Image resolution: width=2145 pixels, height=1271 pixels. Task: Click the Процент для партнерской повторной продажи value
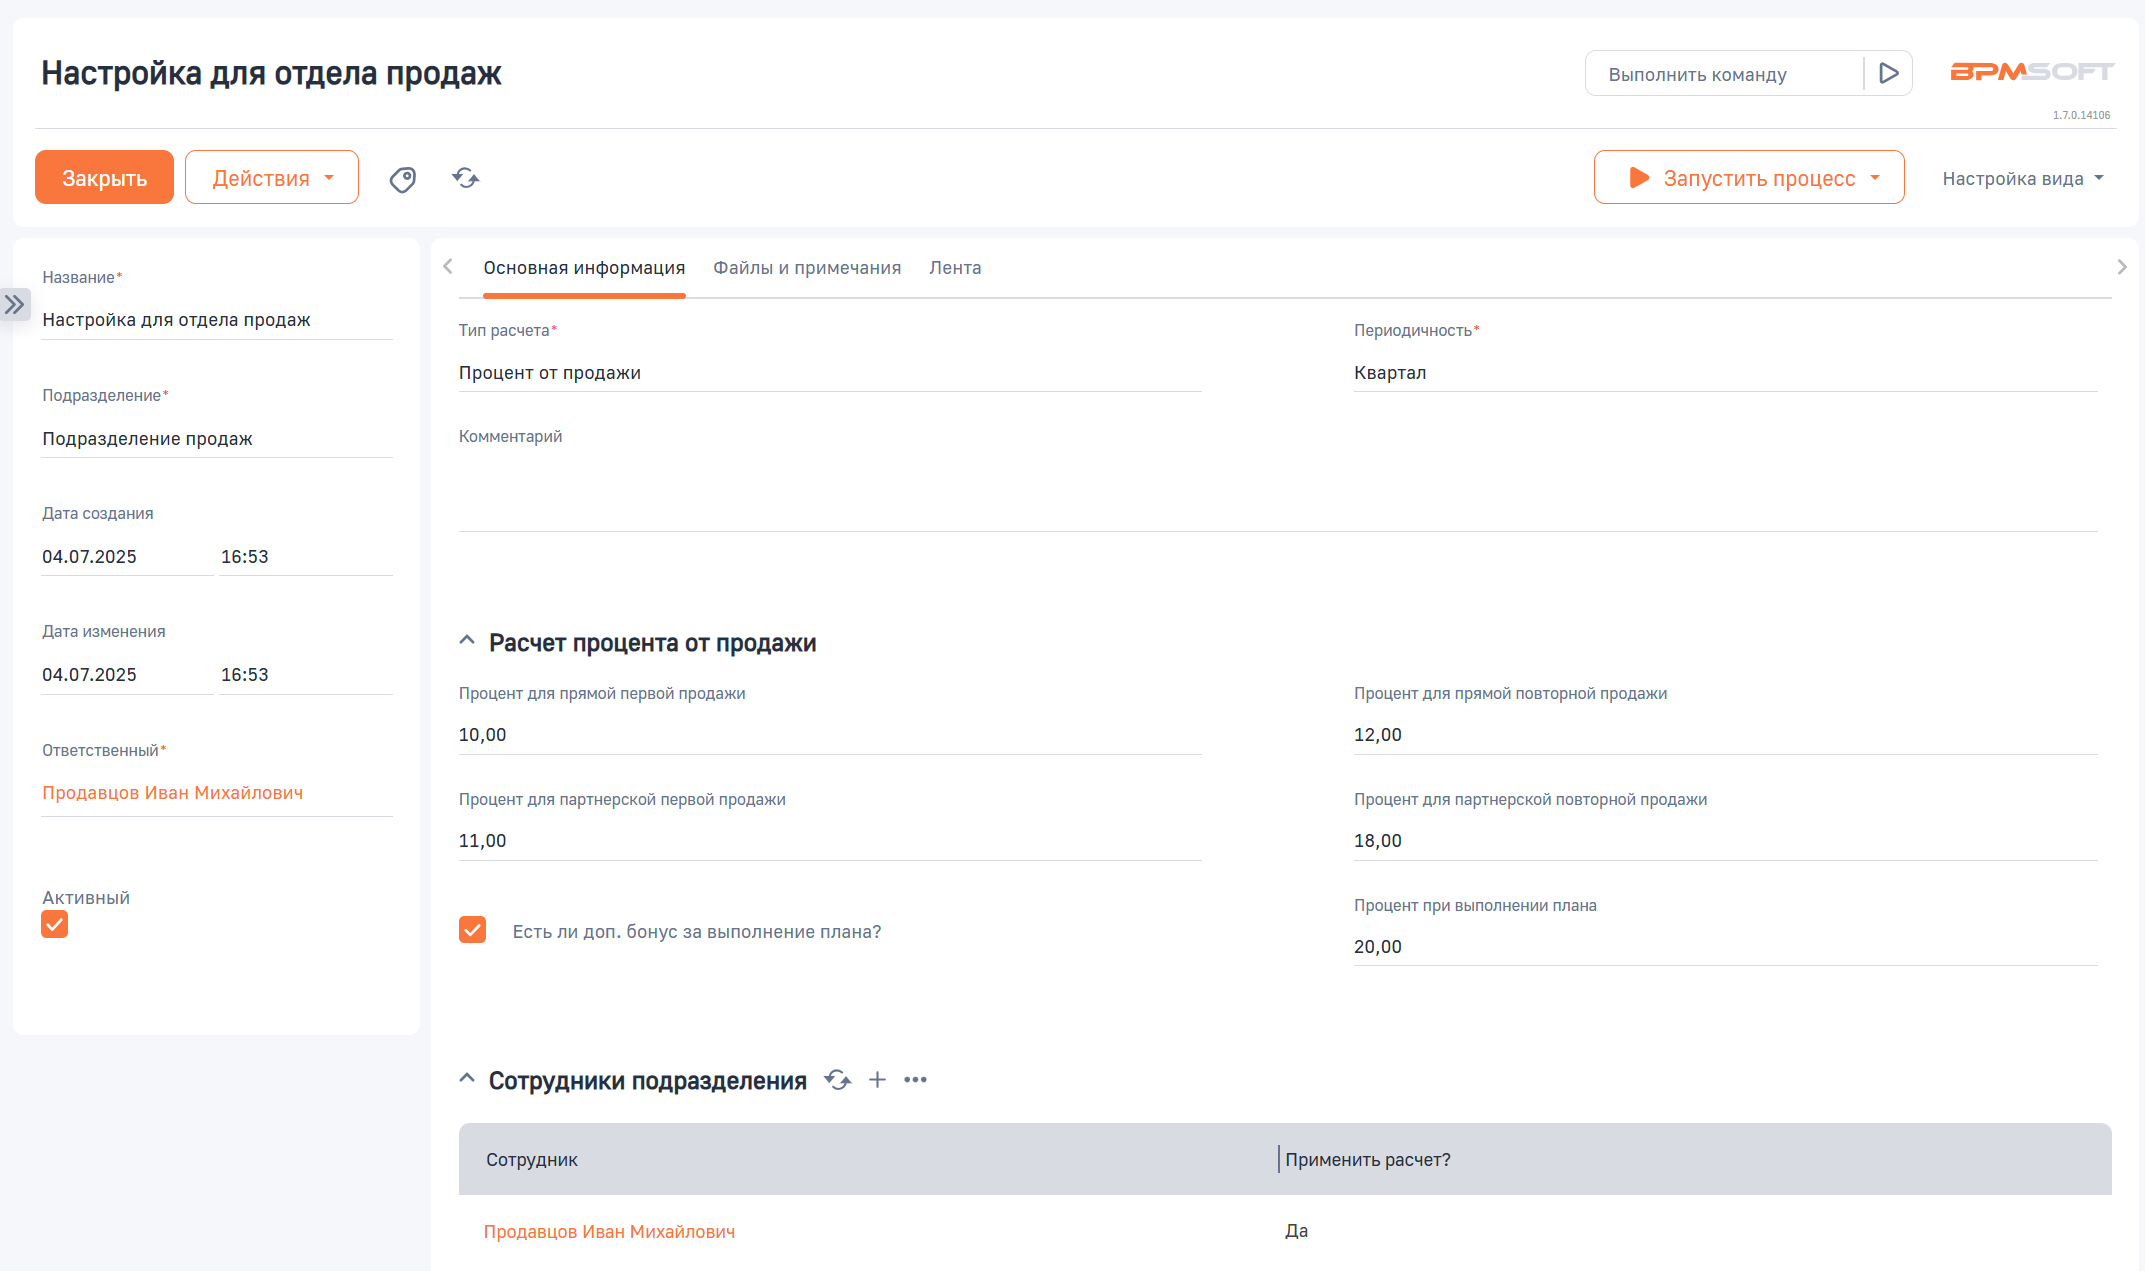point(1725,841)
